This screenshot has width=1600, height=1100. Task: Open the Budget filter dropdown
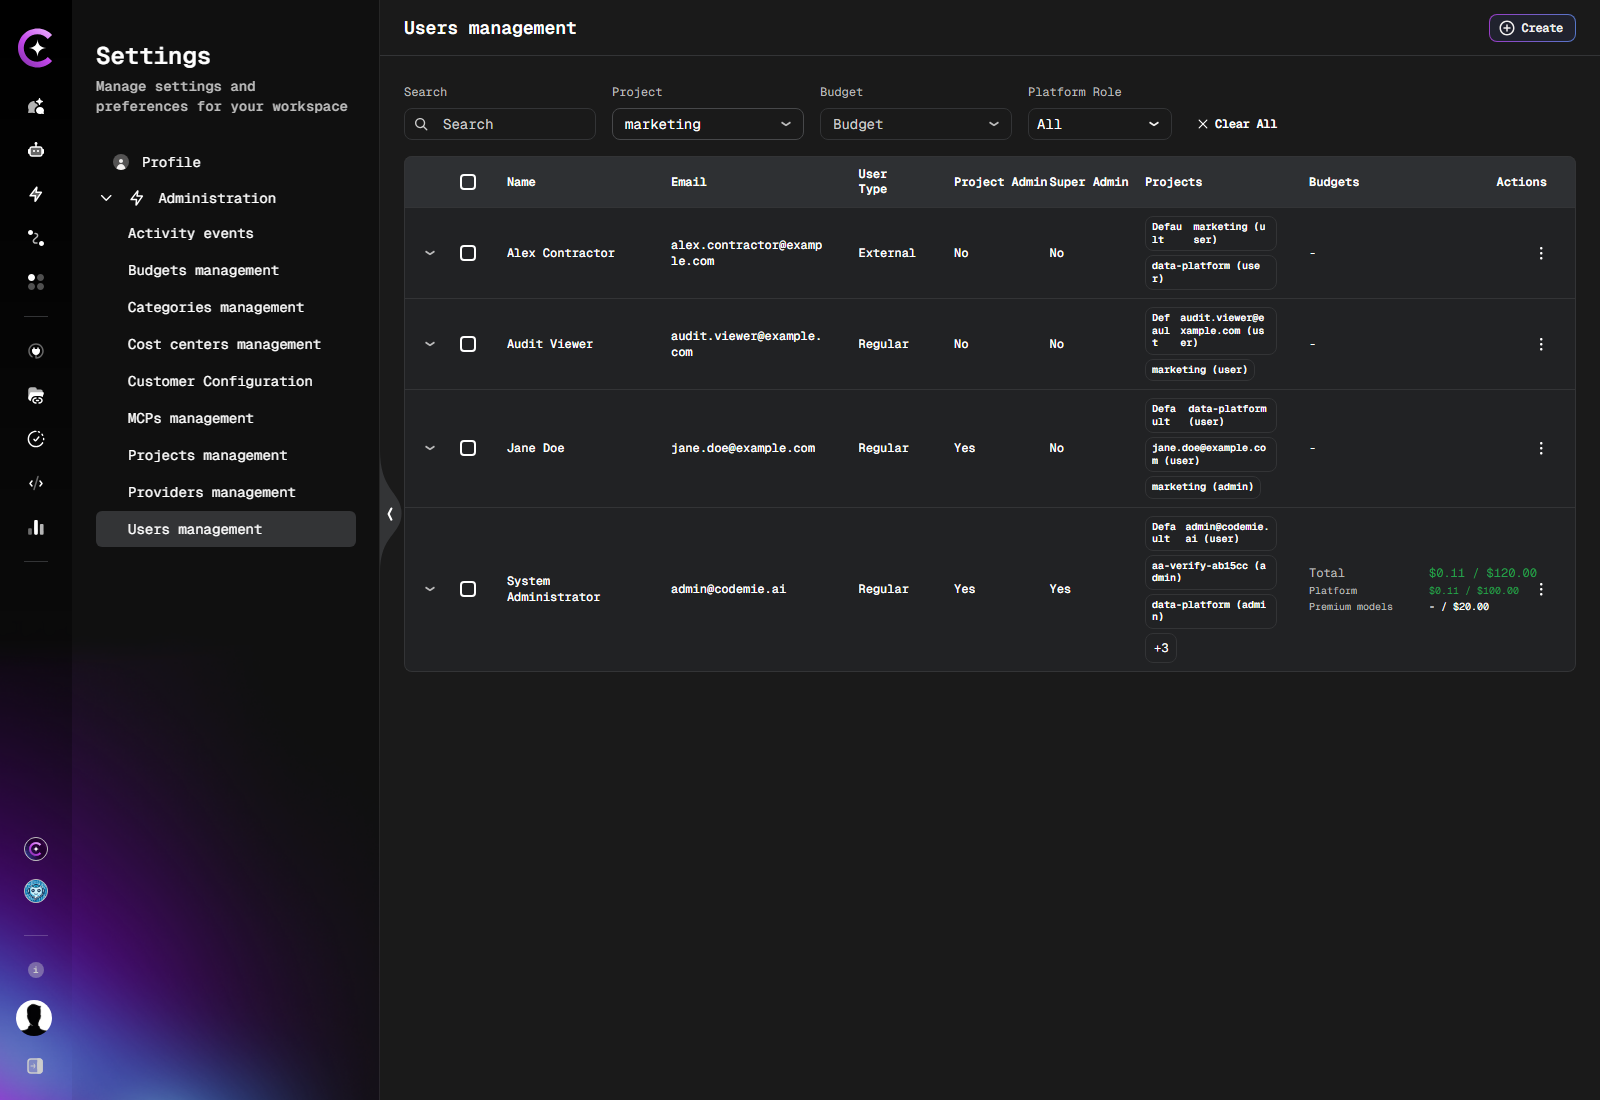tap(916, 124)
